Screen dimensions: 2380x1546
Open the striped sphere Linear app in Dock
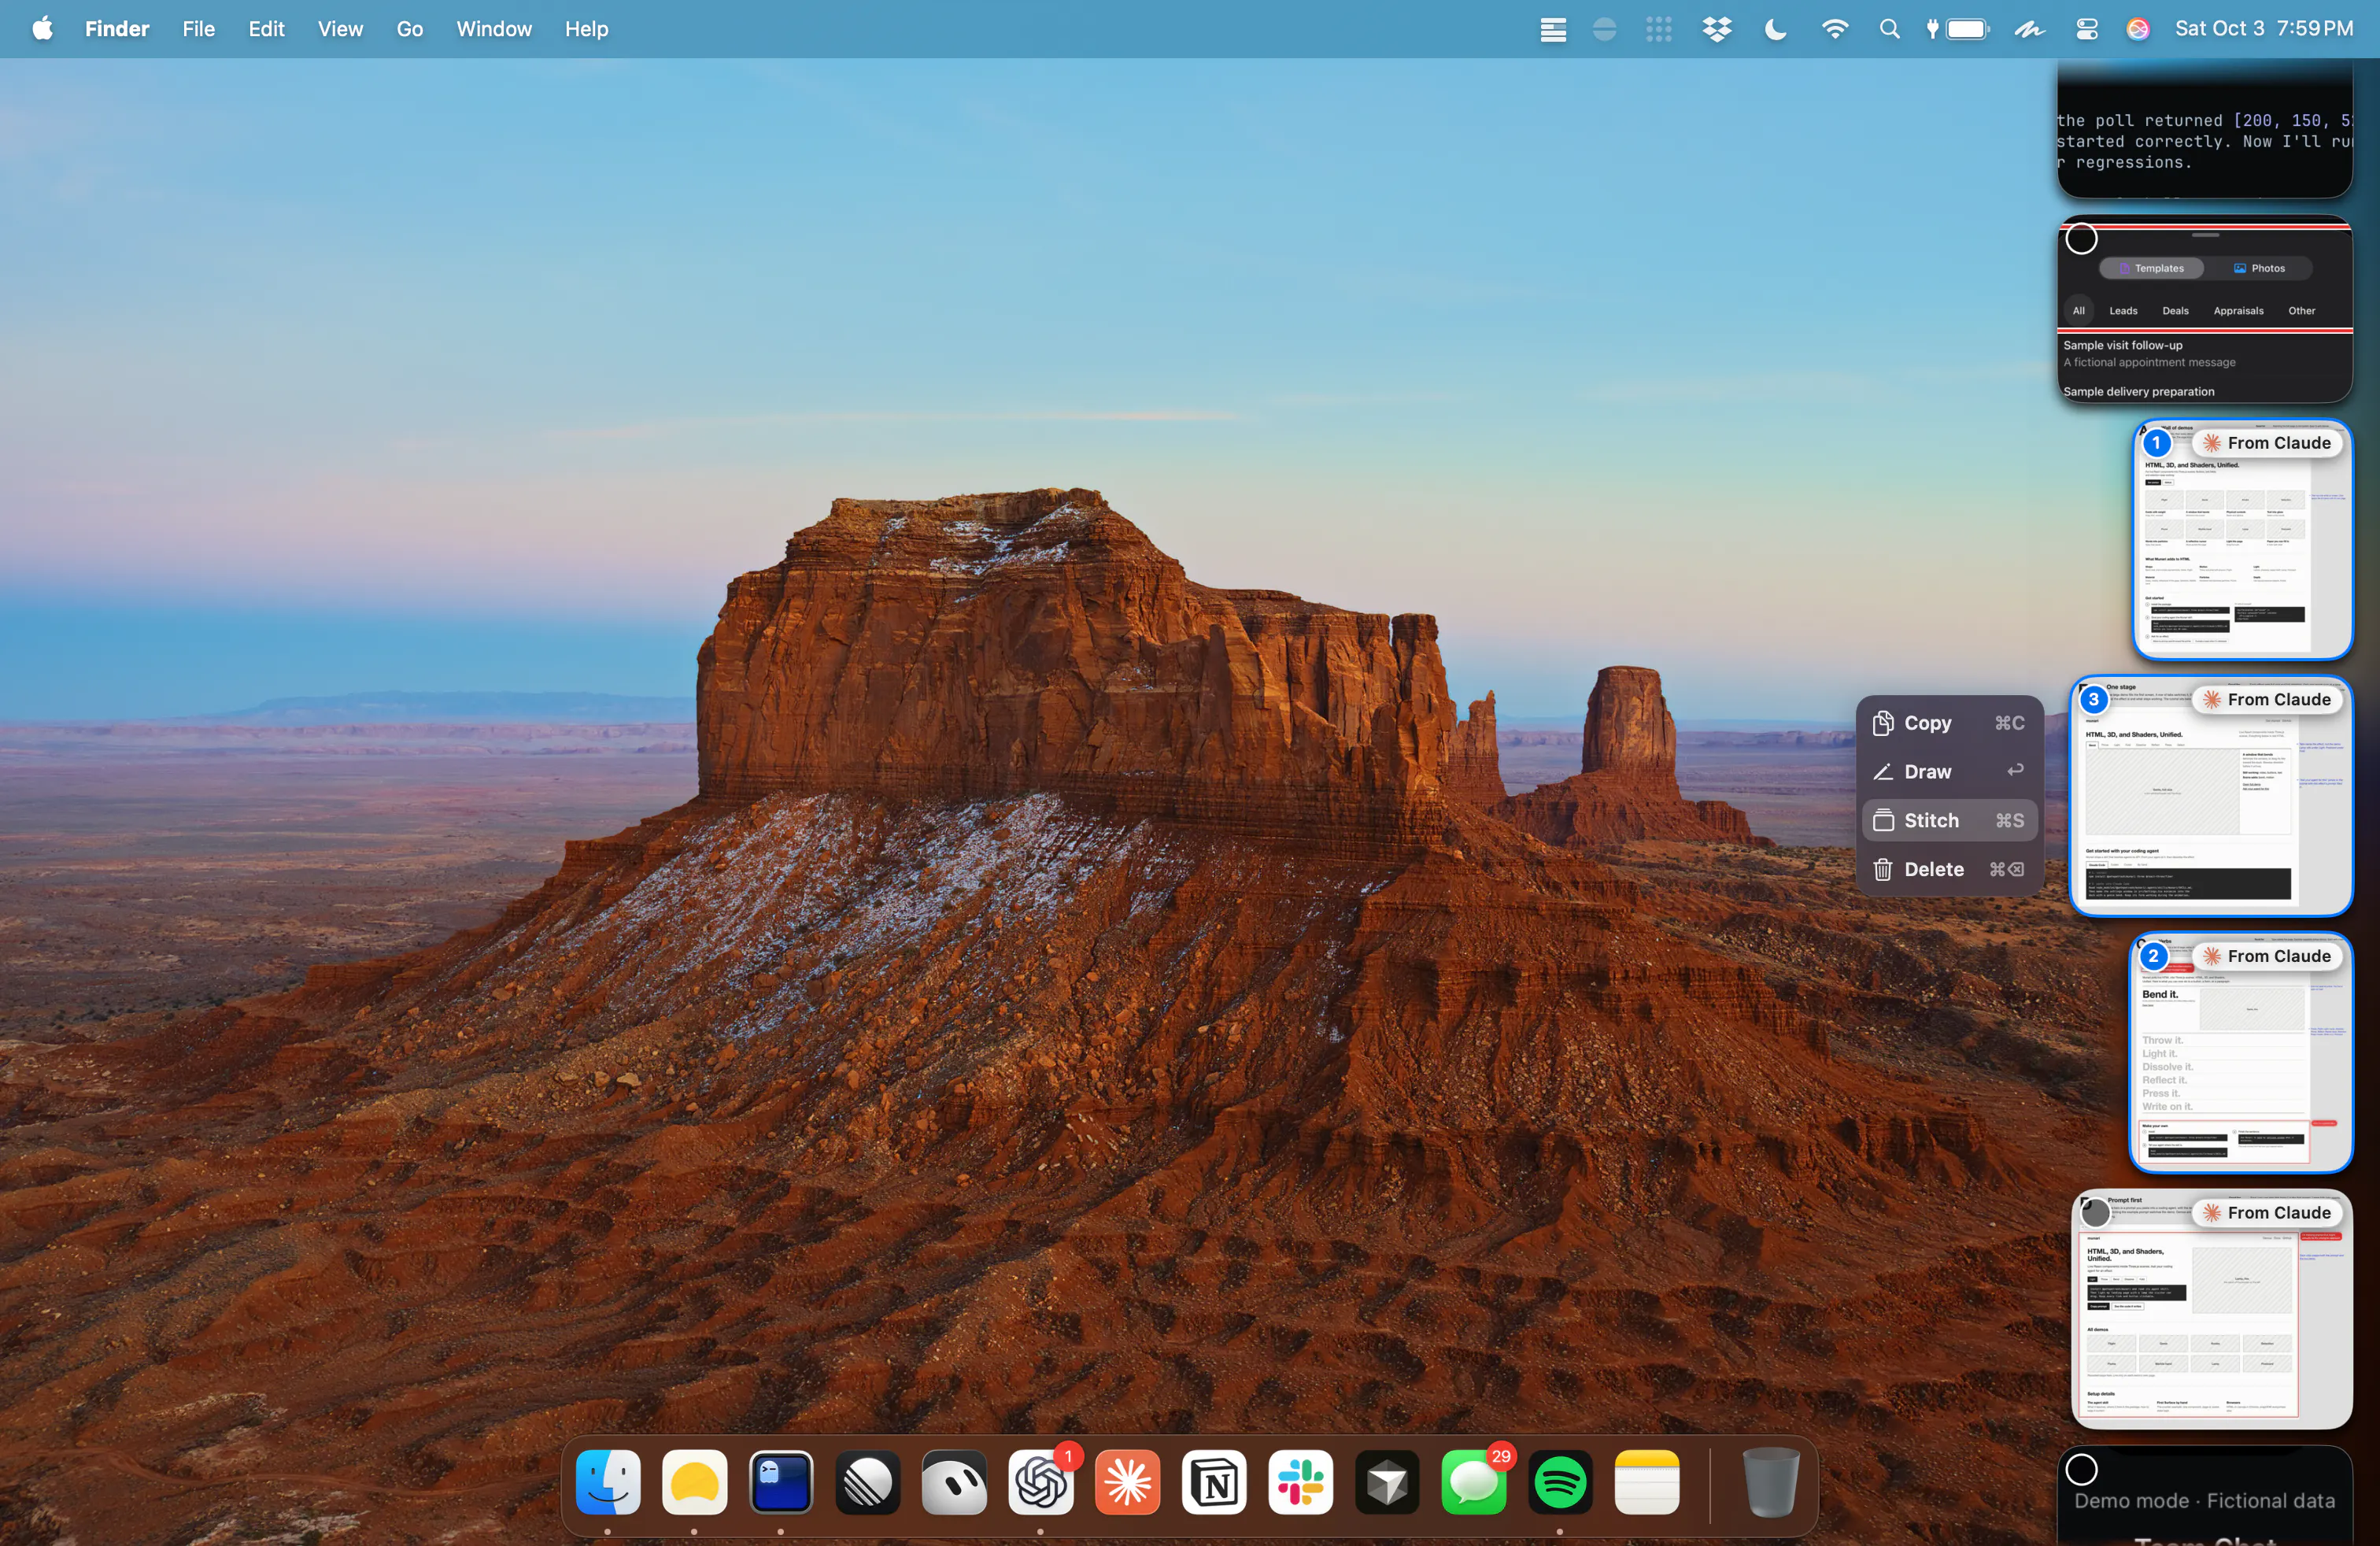pyautogui.click(x=868, y=1482)
